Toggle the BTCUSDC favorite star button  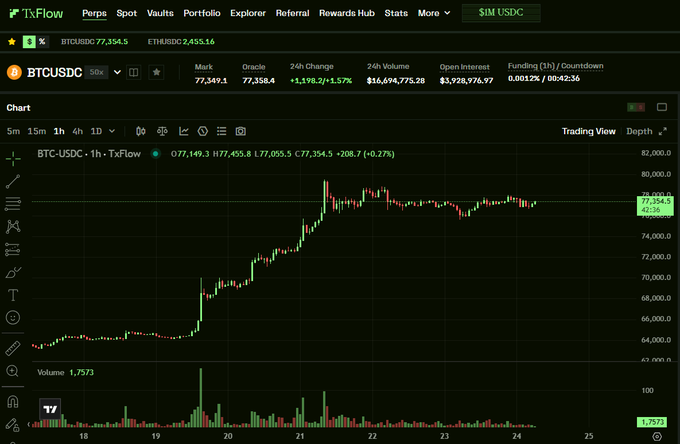[157, 72]
